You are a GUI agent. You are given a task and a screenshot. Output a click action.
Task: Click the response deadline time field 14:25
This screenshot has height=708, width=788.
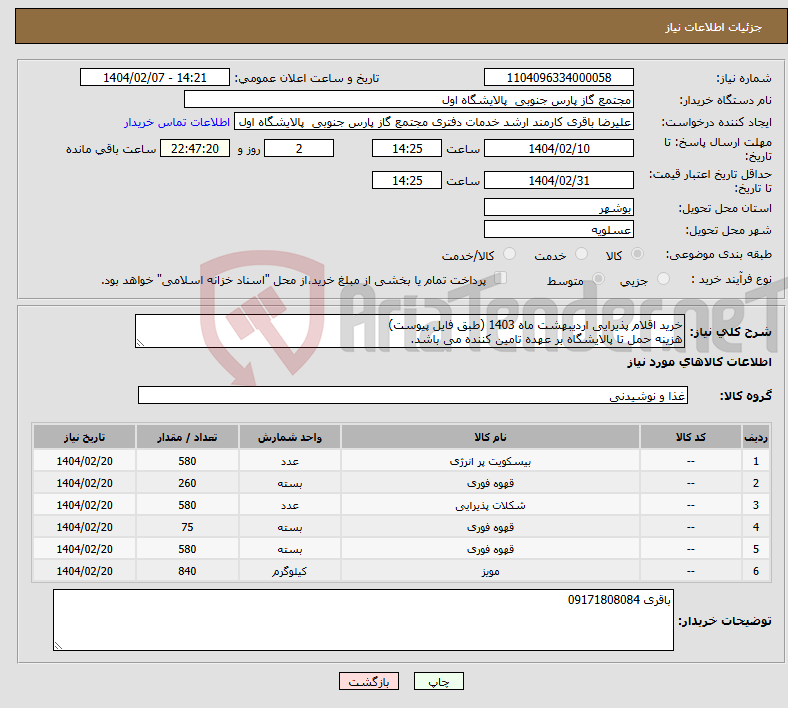pyautogui.click(x=407, y=148)
